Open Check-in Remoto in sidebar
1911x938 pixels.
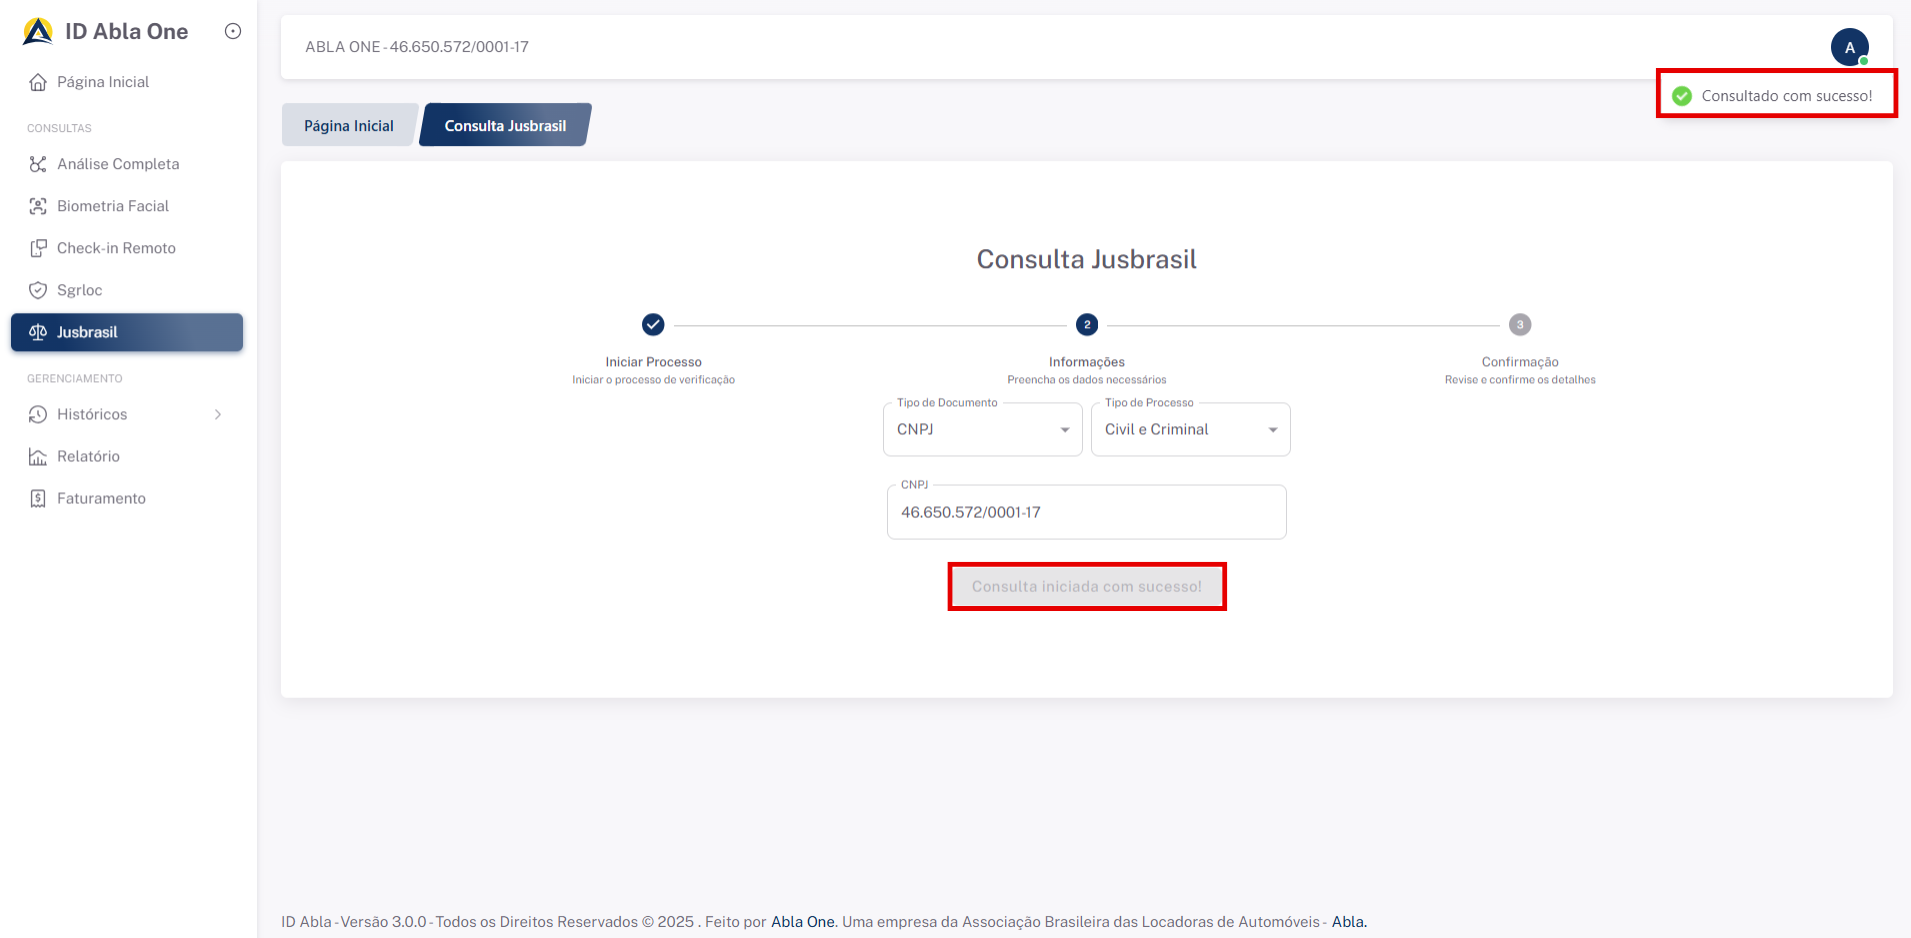[x=116, y=248]
